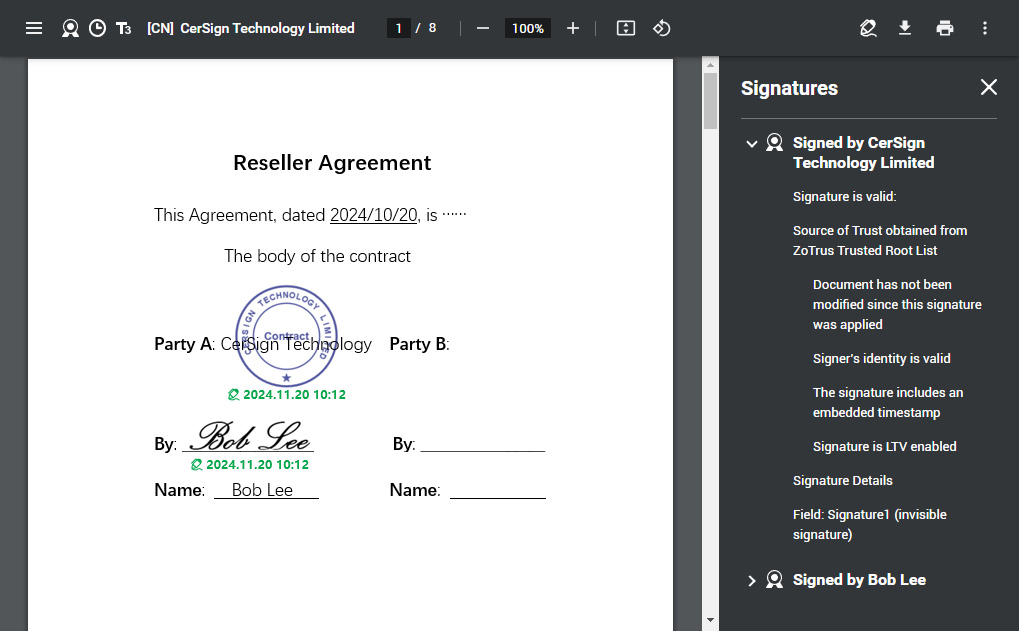
Task: Click the history clock icon in toolbar
Action: coord(97,28)
